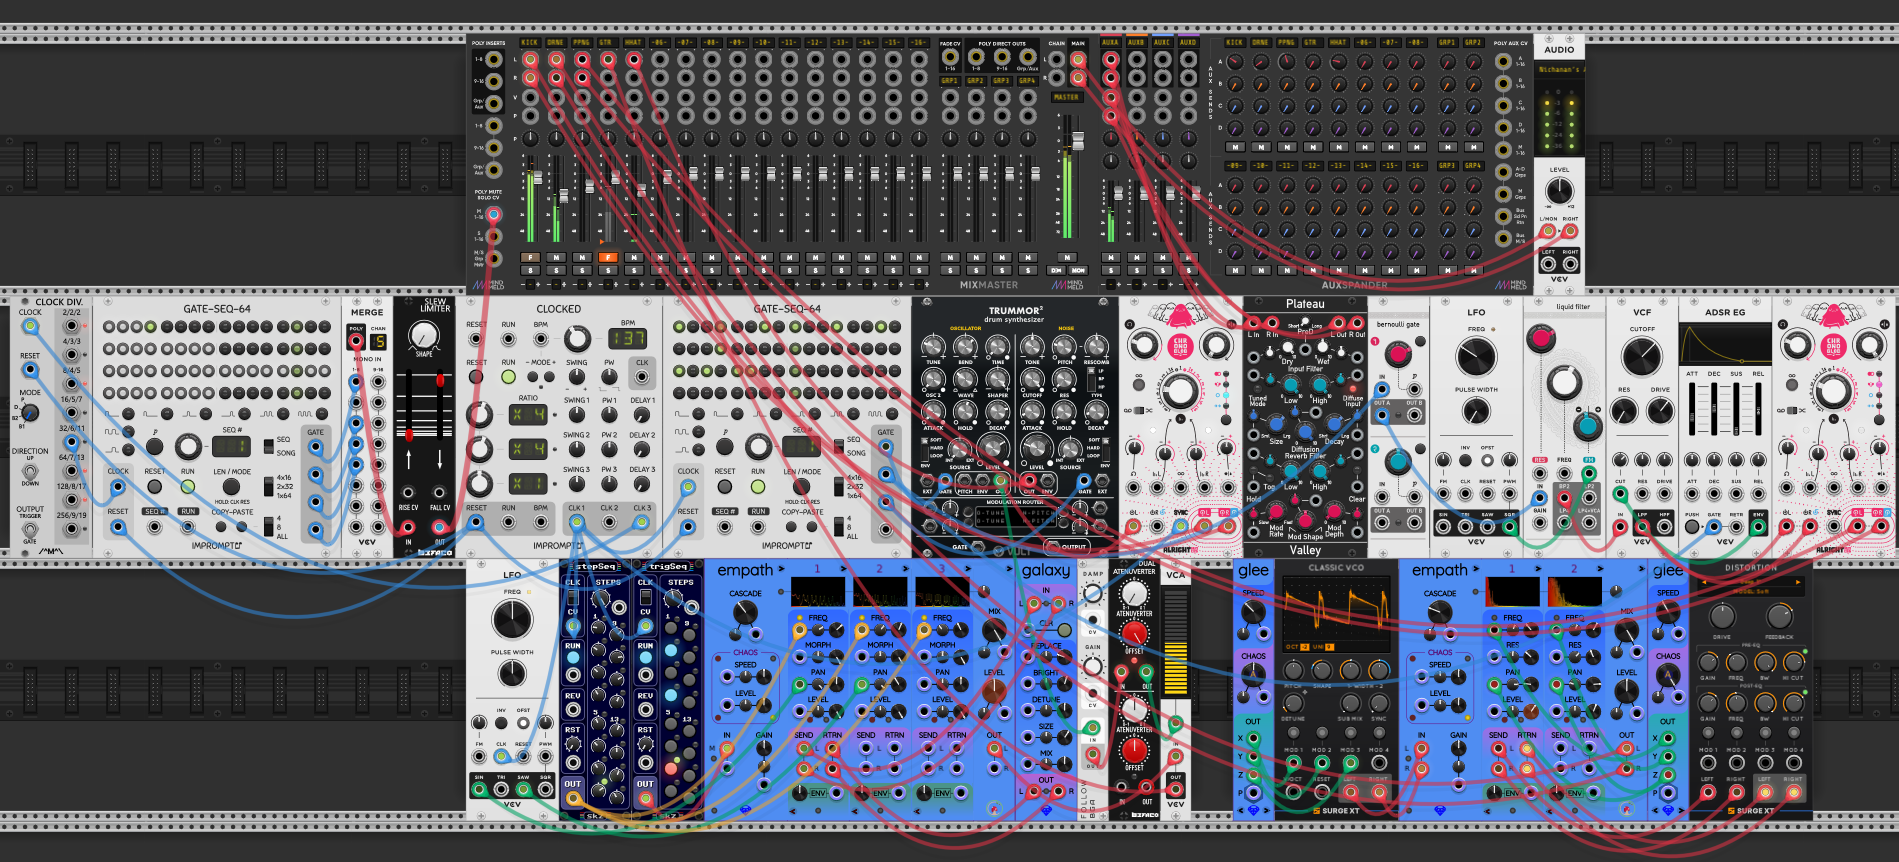Screen dimensions: 1899x862
Task: Toggle the MON mono button on MixMaster
Action: [x=1078, y=270]
